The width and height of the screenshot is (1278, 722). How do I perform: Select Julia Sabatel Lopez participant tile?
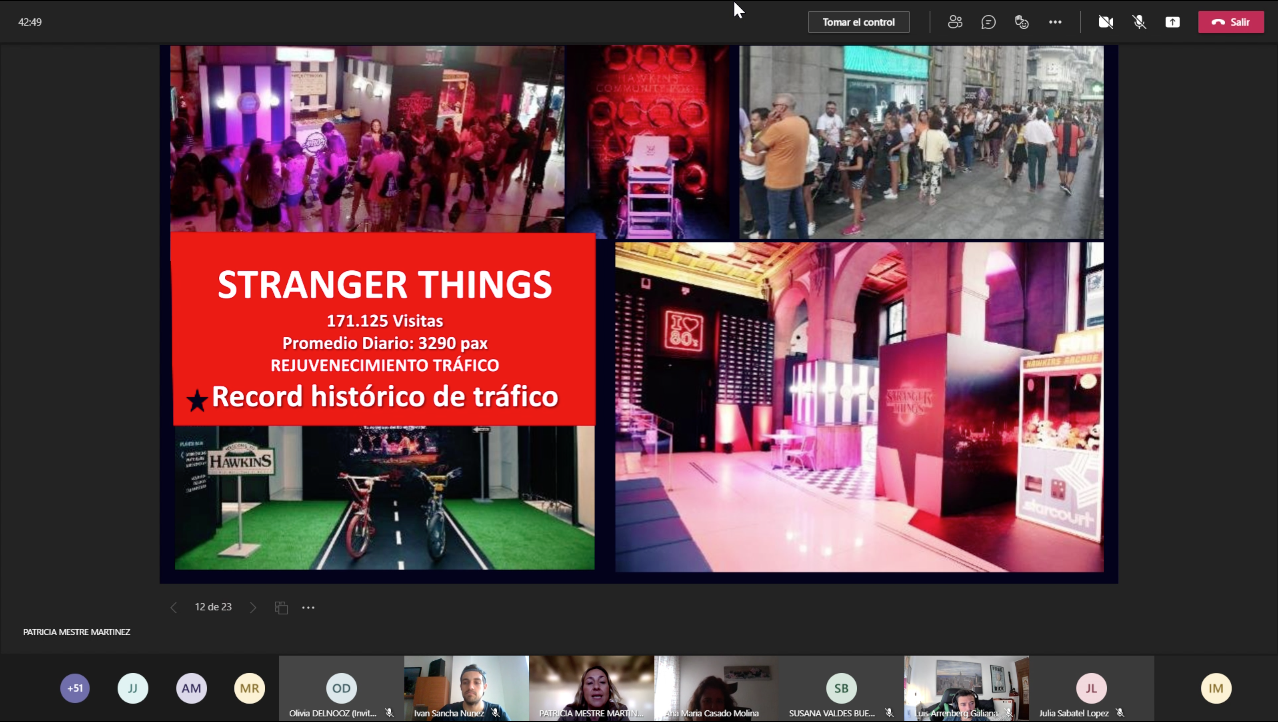1091,688
